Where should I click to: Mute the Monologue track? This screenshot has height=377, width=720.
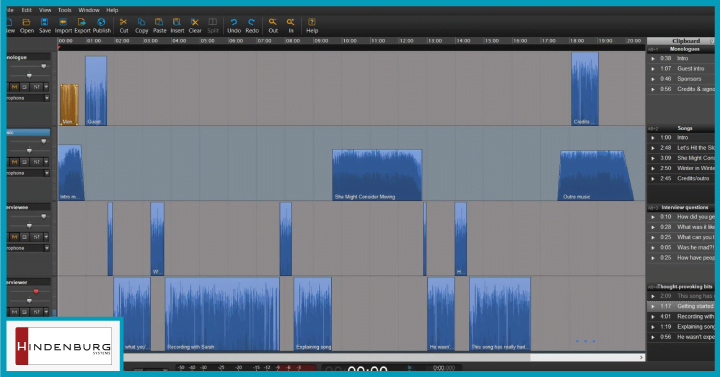(14, 87)
